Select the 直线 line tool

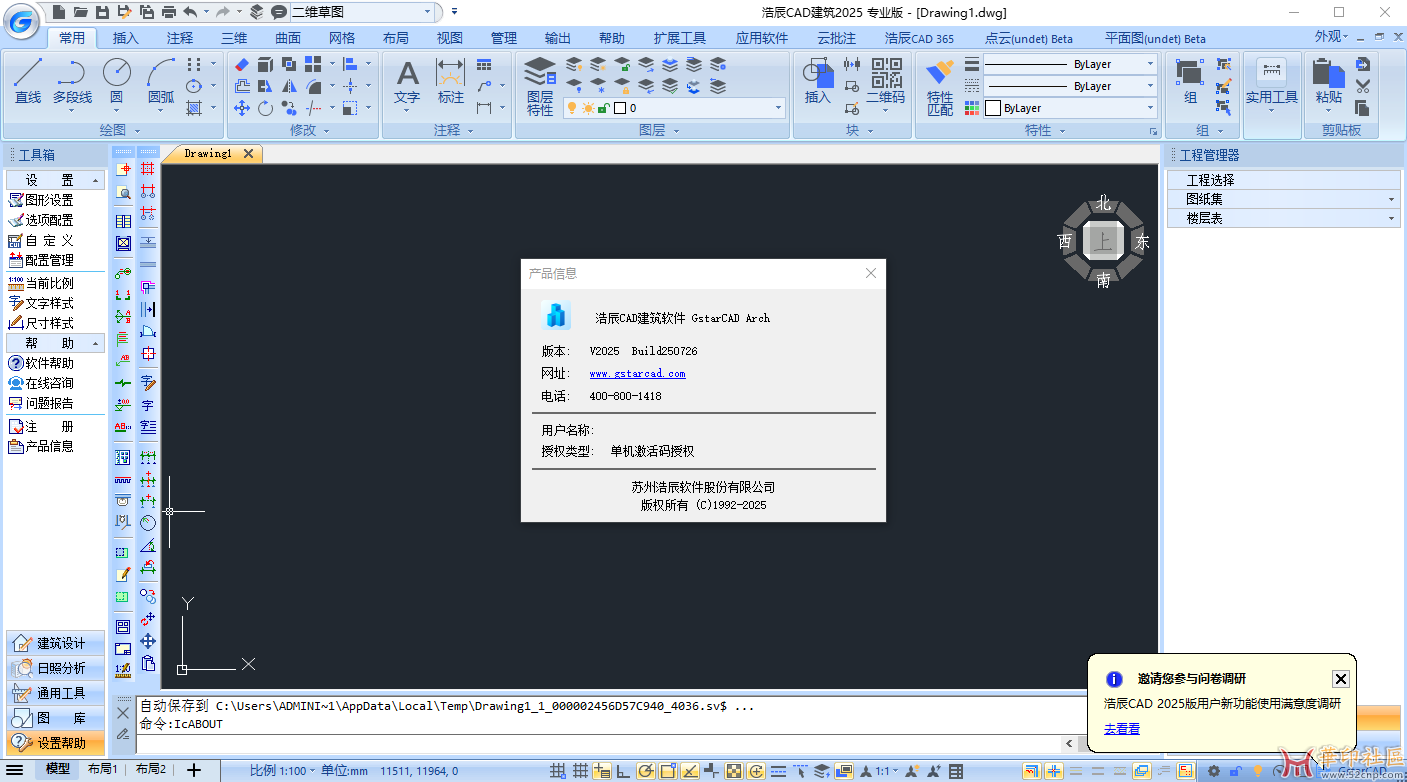tap(28, 82)
